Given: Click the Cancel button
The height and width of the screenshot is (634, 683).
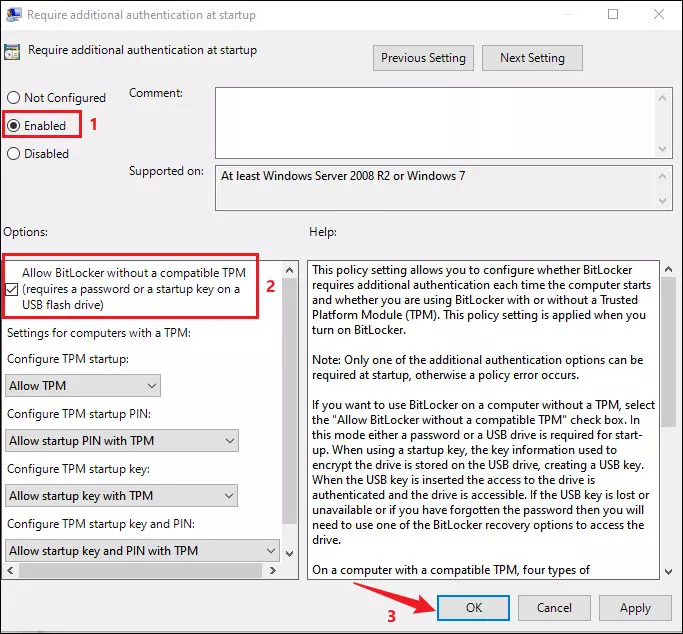Looking at the screenshot, I should pyautogui.click(x=554, y=607).
